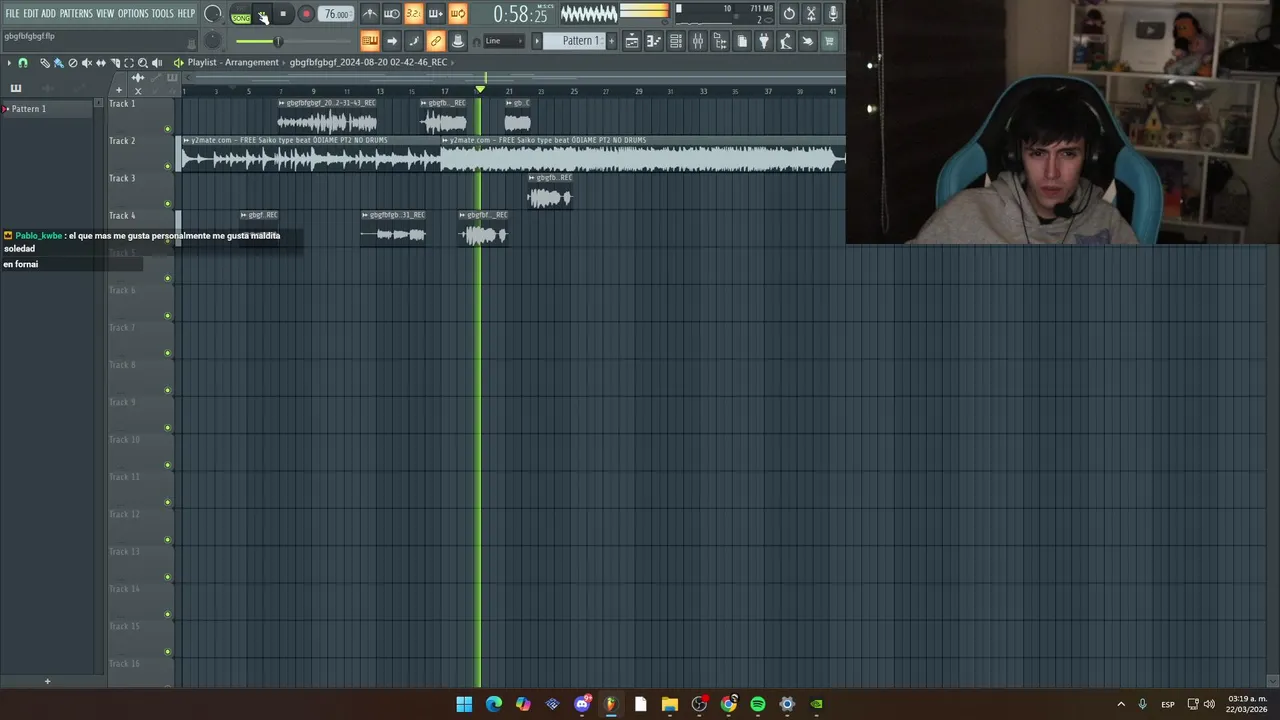This screenshot has width=1280, height=720.
Task: Click the metronome icon
Action: point(370,14)
